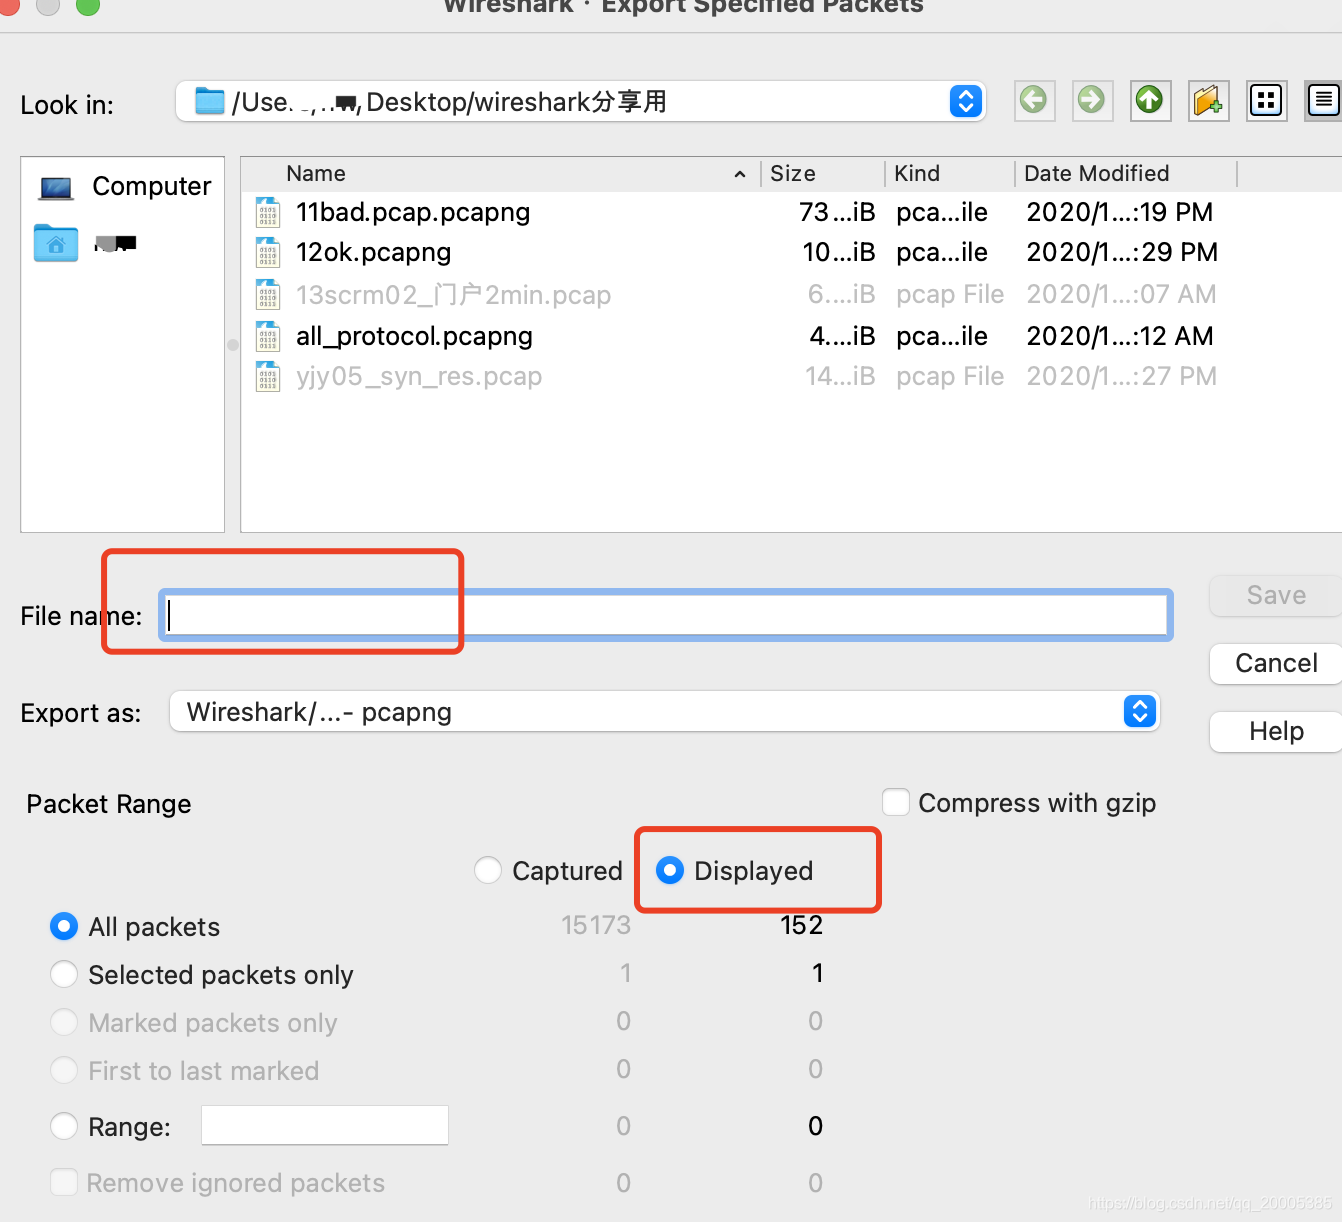Screen dimensions: 1342x1222
Task: Open the Export as format dropdown
Action: pyautogui.click(x=665, y=712)
